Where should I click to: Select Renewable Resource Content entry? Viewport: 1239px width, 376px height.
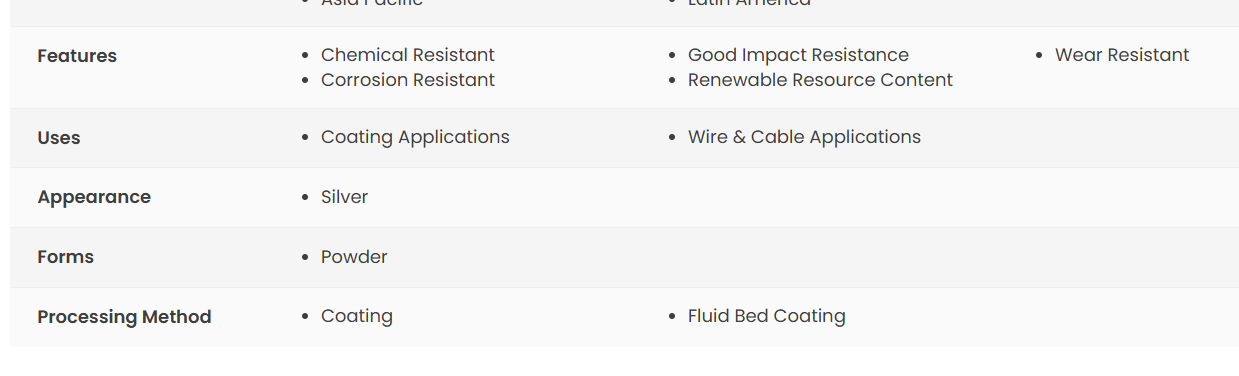pos(820,80)
